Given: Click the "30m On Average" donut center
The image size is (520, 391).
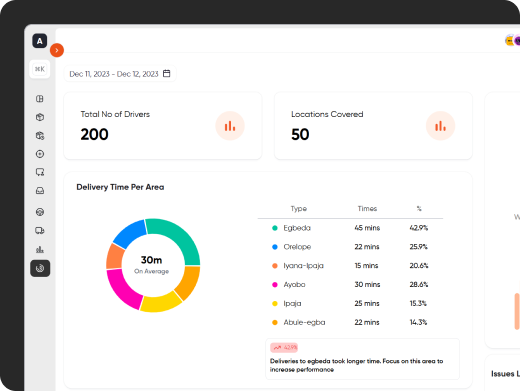Looking at the screenshot, I should pos(151,265).
